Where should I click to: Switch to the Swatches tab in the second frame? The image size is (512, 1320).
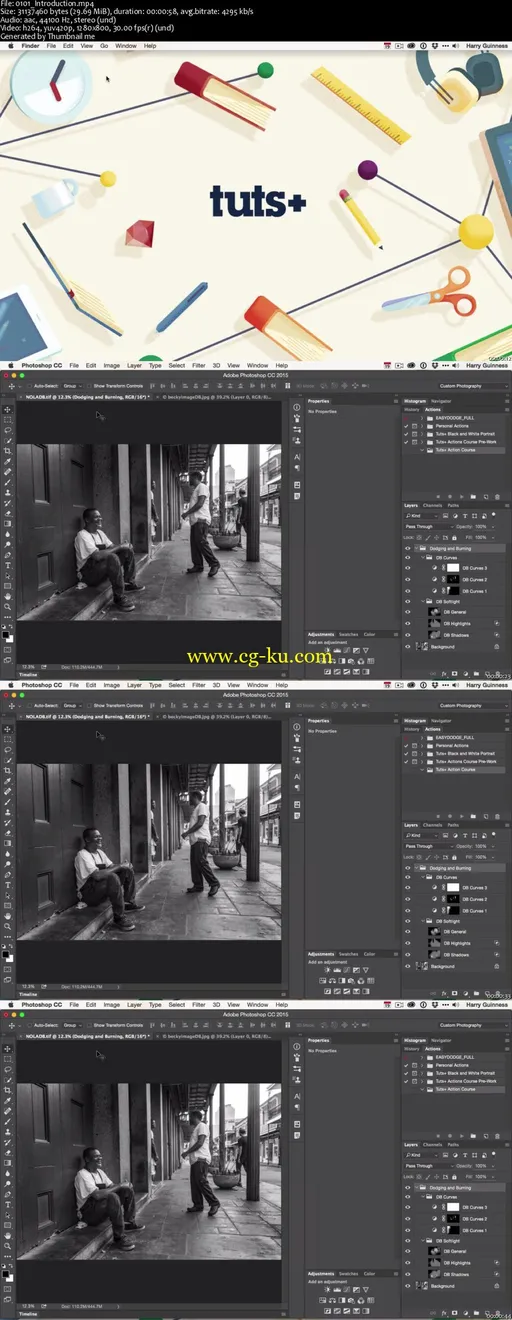pos(348,953)
